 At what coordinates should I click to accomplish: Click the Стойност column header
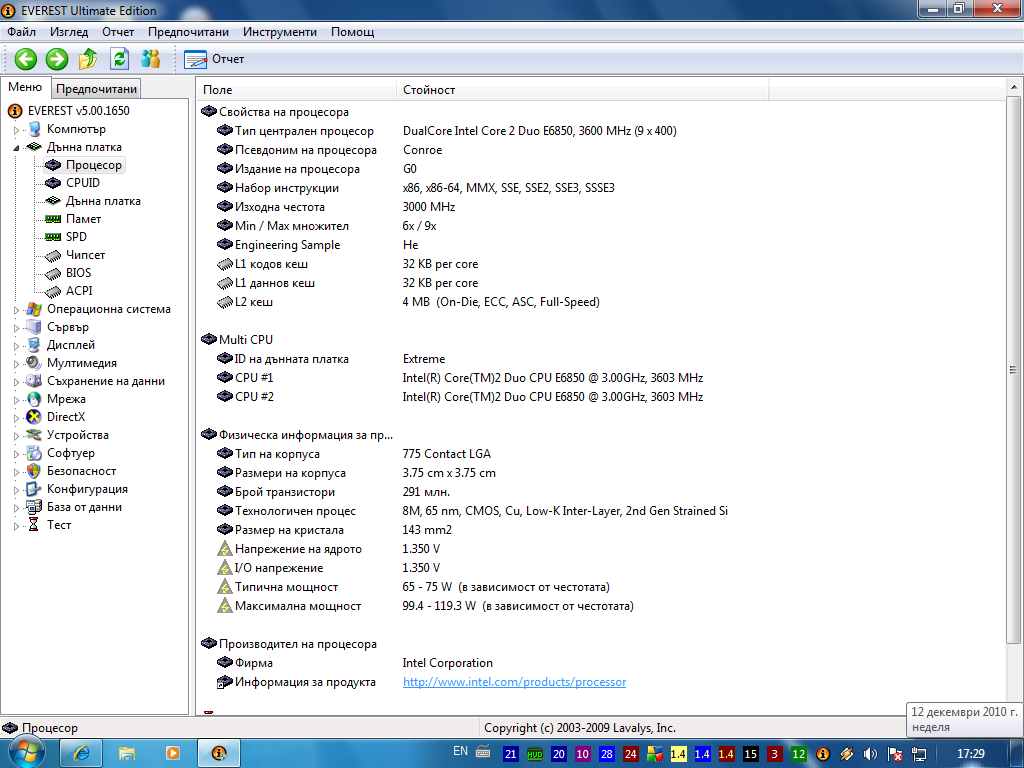click(582, 89)
